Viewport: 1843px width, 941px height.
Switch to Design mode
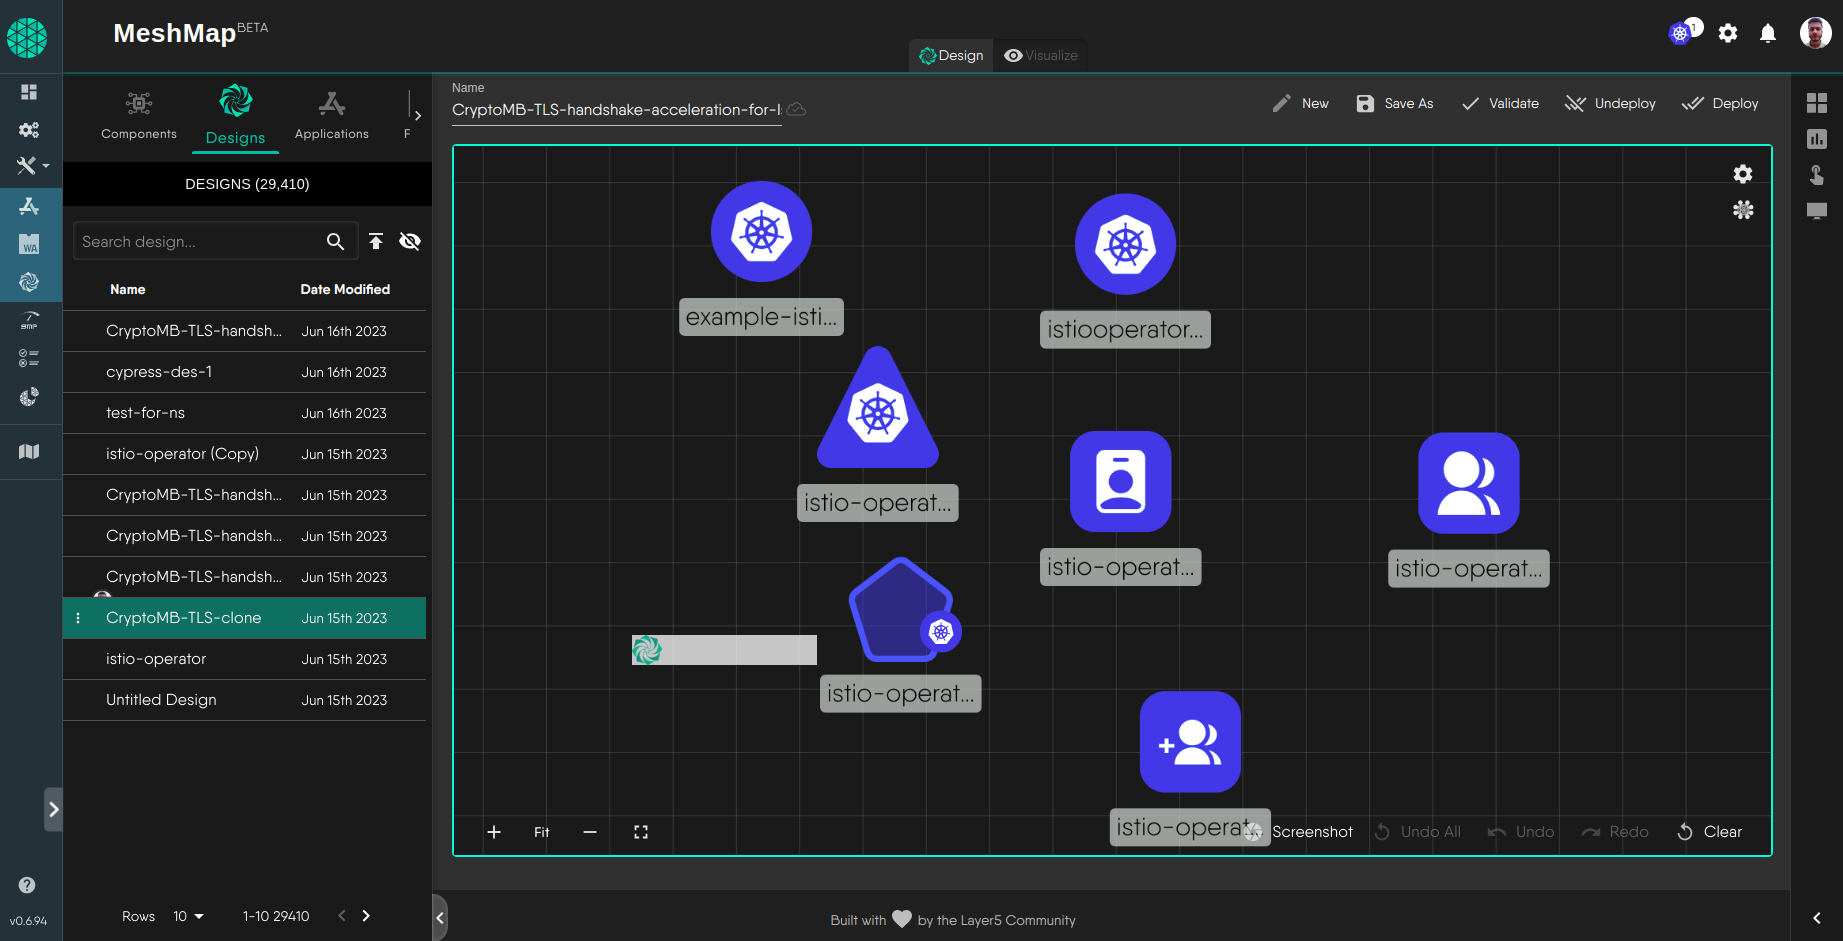pyautogui.click(x=951, y=56)
